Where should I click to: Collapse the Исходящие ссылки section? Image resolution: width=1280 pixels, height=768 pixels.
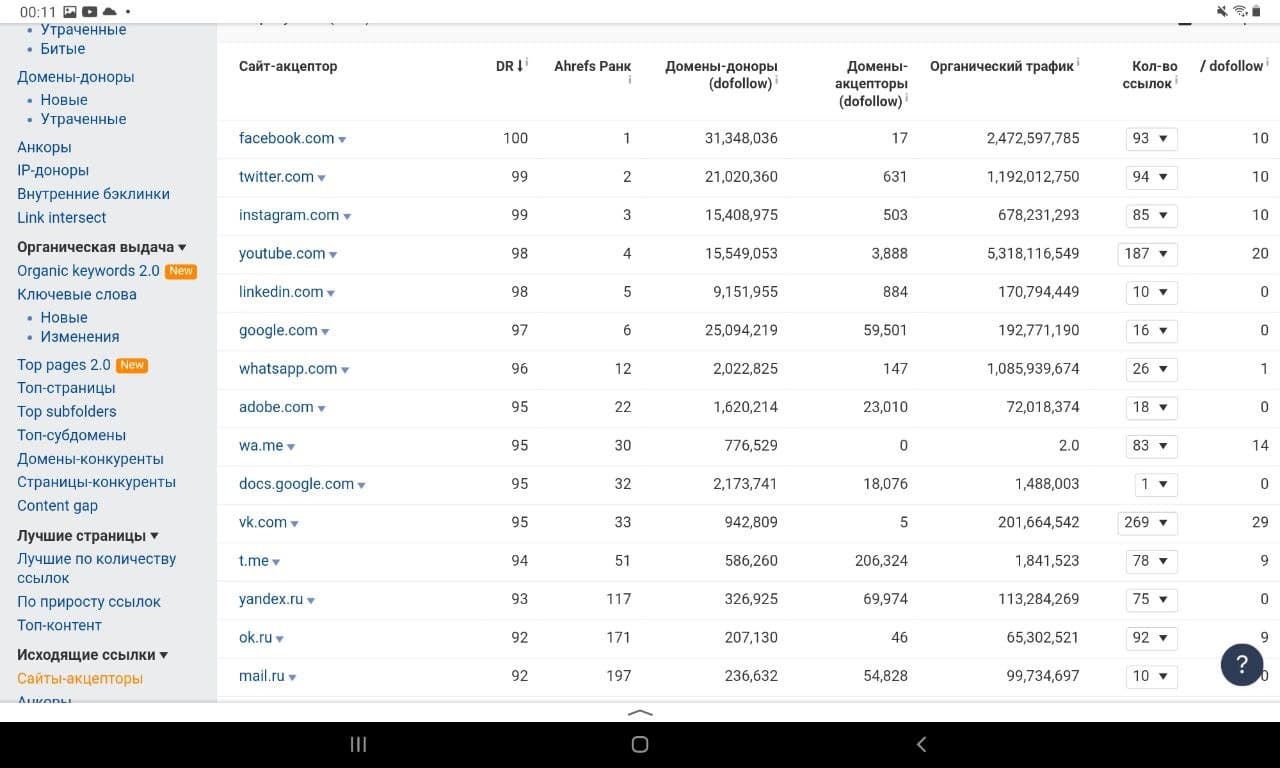pos(92,655)
